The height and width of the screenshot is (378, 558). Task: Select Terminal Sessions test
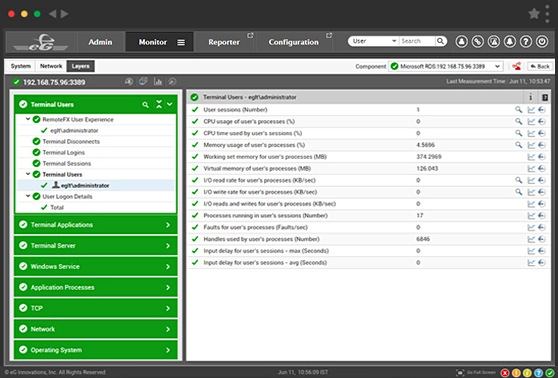[67, 164]
